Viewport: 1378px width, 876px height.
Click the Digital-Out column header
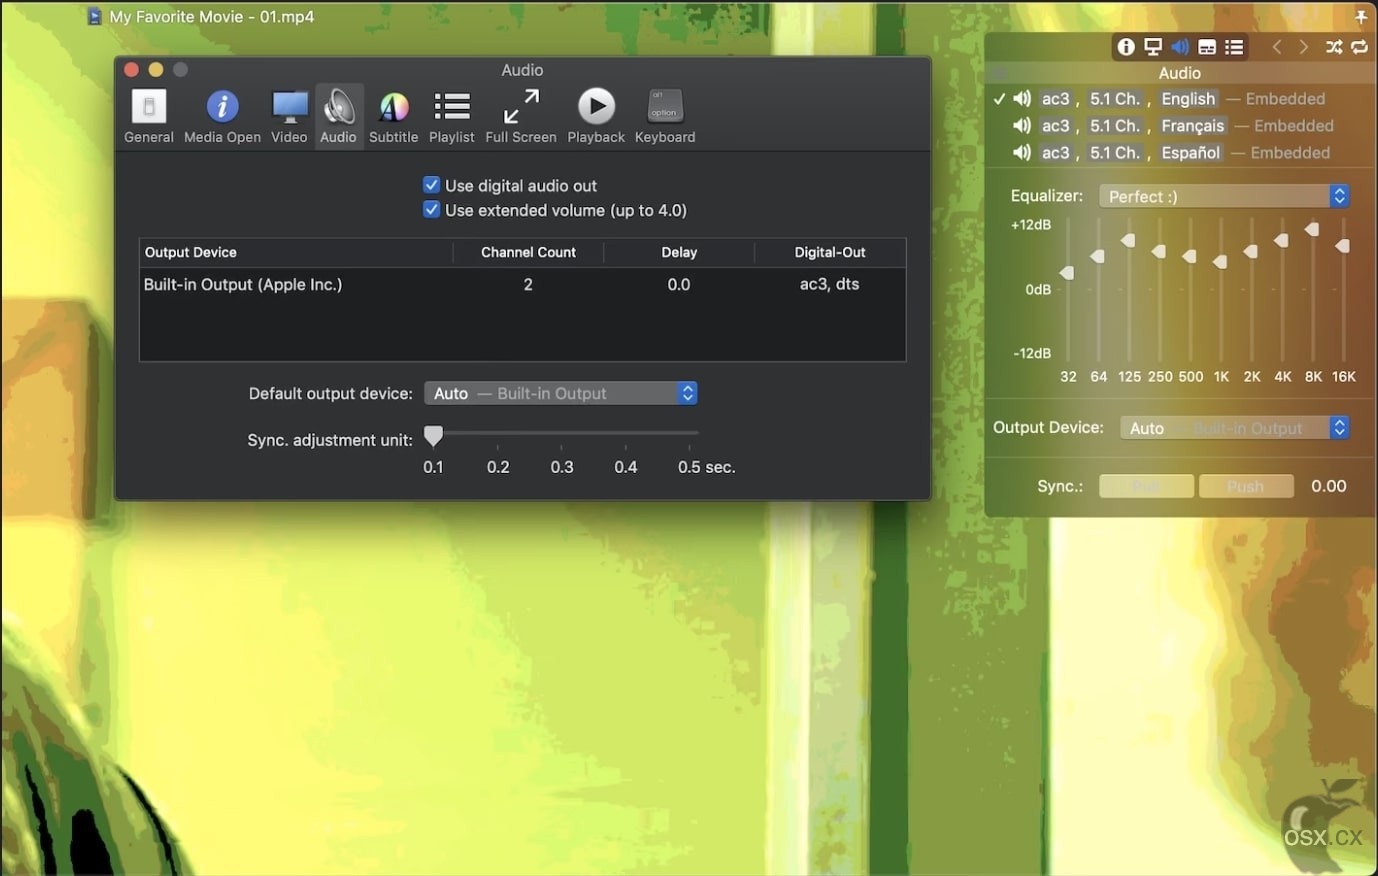[x=830, y=253]
